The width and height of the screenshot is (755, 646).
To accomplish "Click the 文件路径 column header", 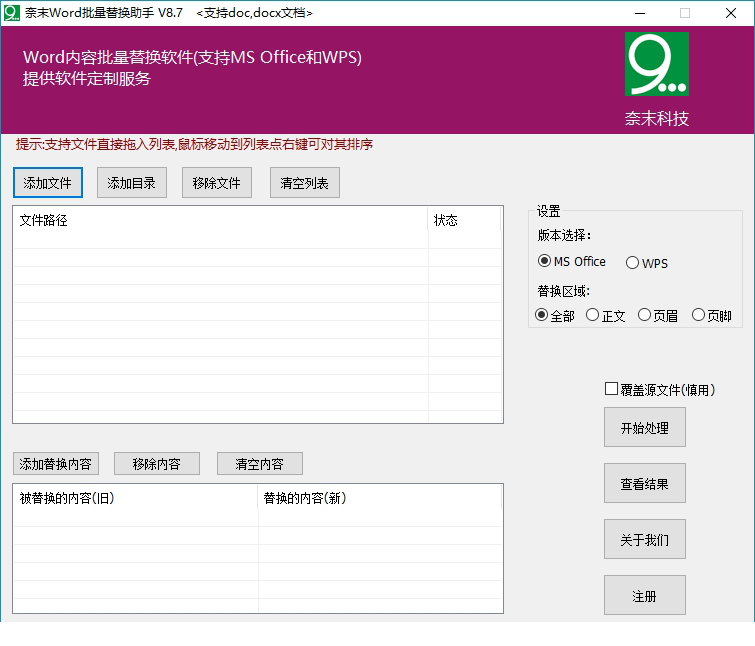I will point(220,220).
